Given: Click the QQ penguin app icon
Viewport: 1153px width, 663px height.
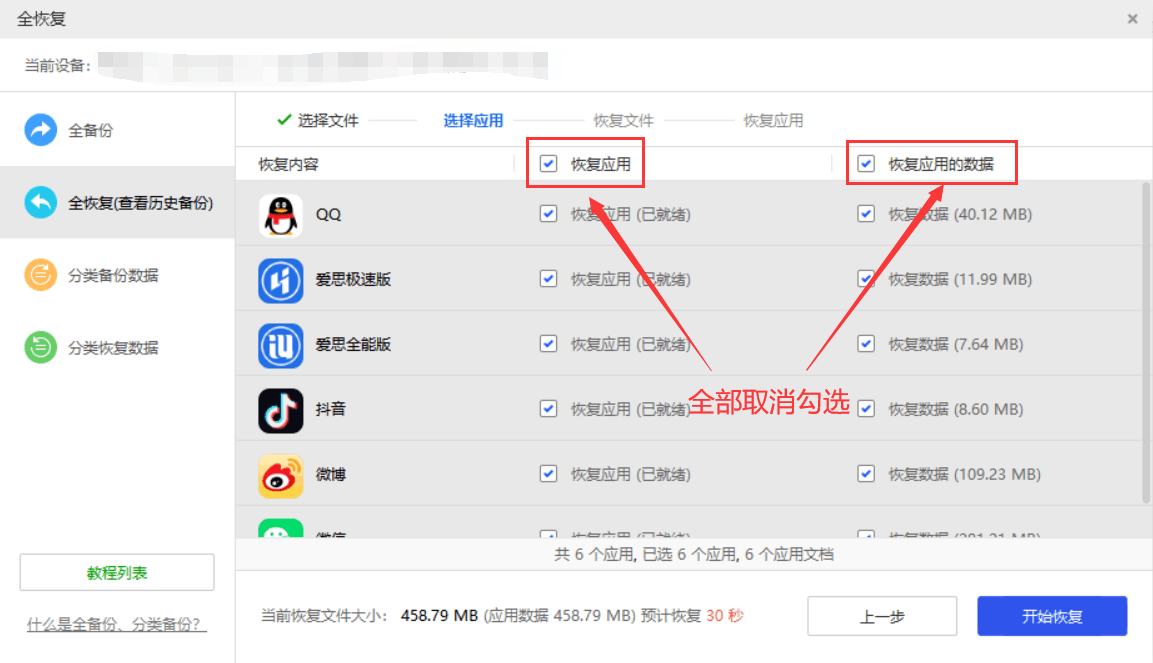Looking at the screenshot, I should coord(281,215).
